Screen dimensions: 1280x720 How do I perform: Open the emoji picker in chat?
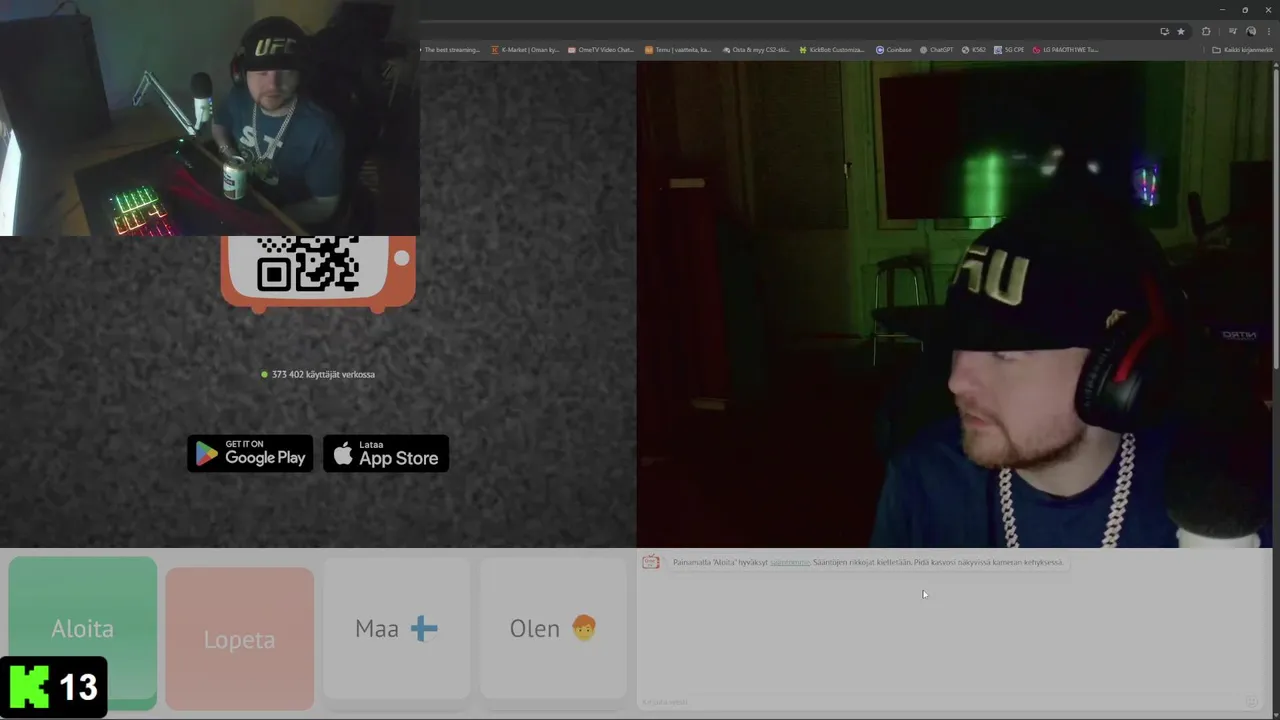[1251, 702]
